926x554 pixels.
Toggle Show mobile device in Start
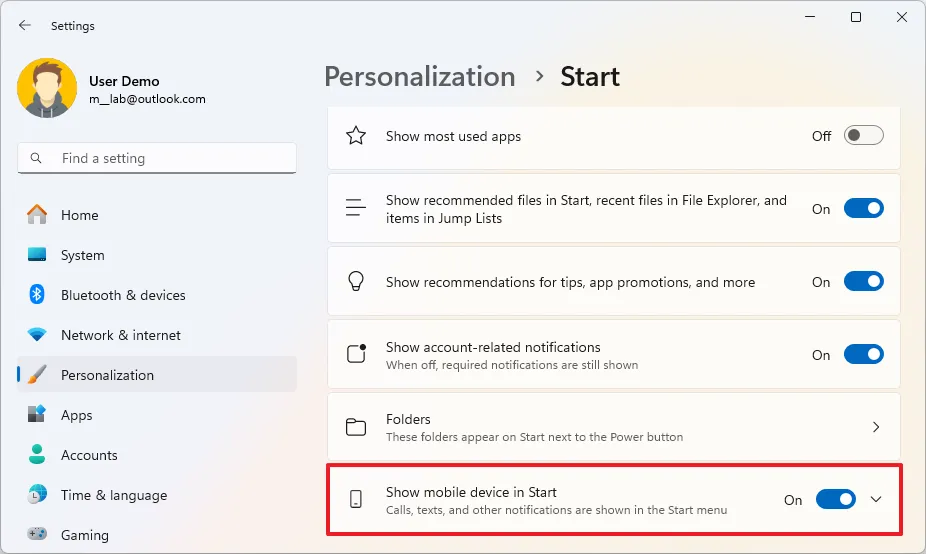tap(836, 500)
